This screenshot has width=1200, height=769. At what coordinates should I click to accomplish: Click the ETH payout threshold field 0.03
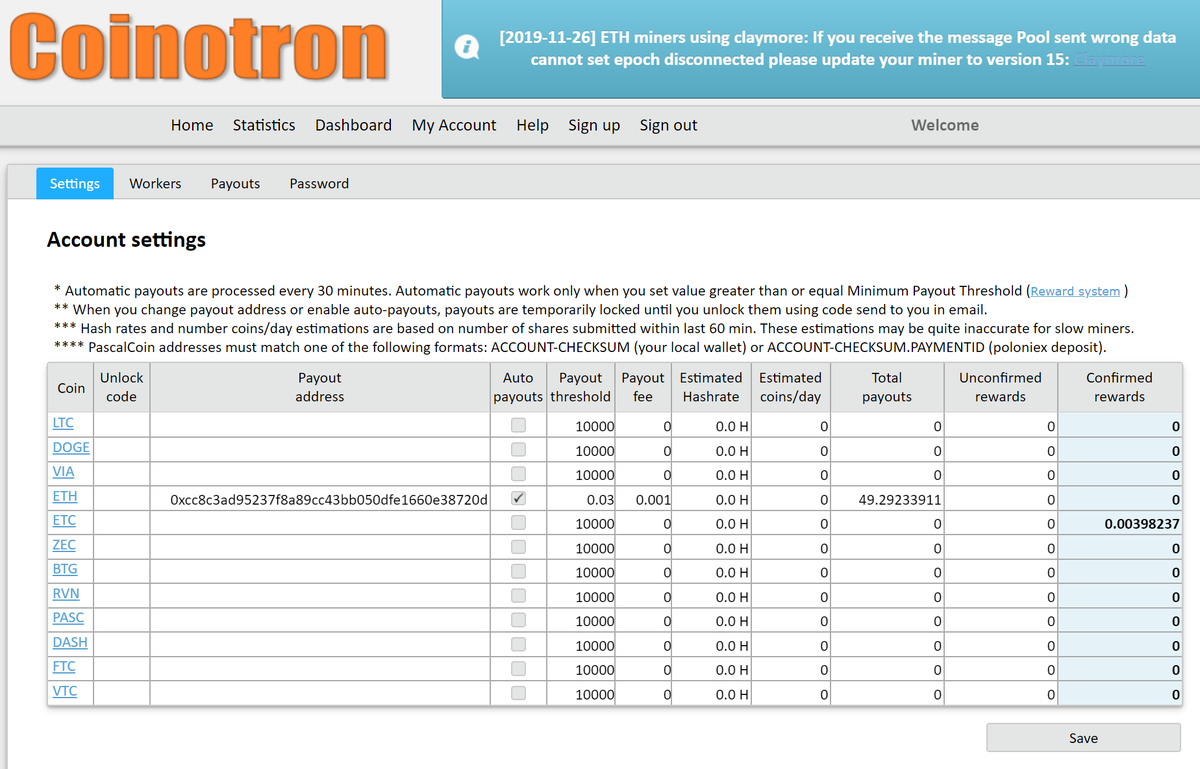(x=581, y=498)
